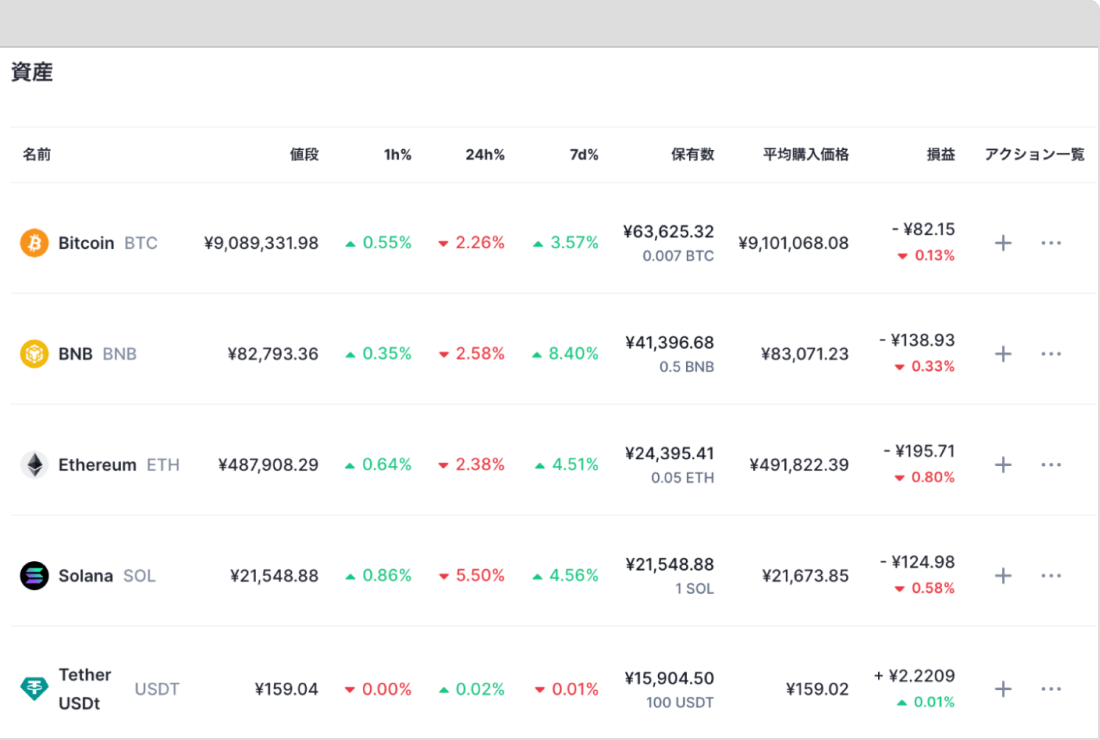Open the three-dot menu for BNB
The height and width of the screenshot is (740, 1100).
pyautogui.click(x=1051, y=354)
